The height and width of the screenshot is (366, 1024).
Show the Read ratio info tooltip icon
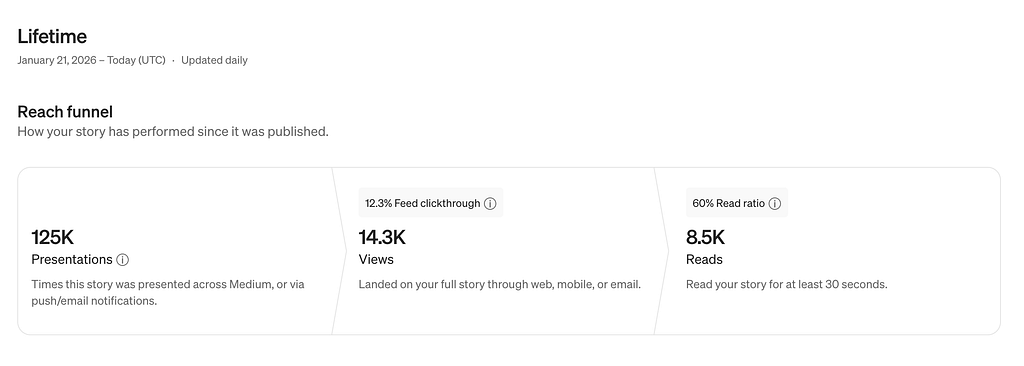[775, 203]
